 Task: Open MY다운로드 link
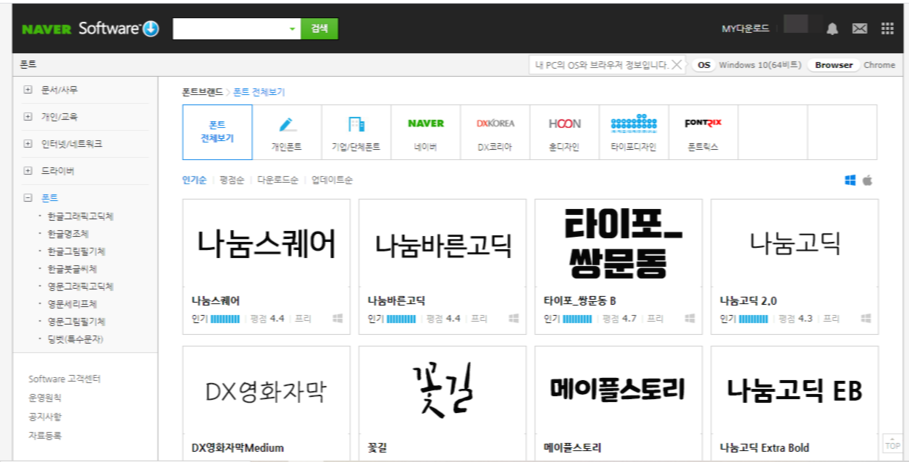pos(745,28)
